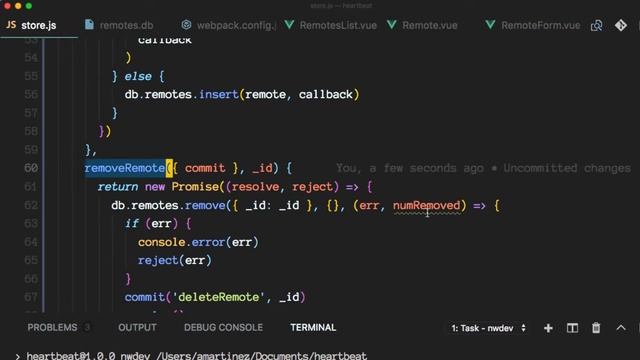
Task: Click the macOS red close window button
Action: tap(7, 6)
